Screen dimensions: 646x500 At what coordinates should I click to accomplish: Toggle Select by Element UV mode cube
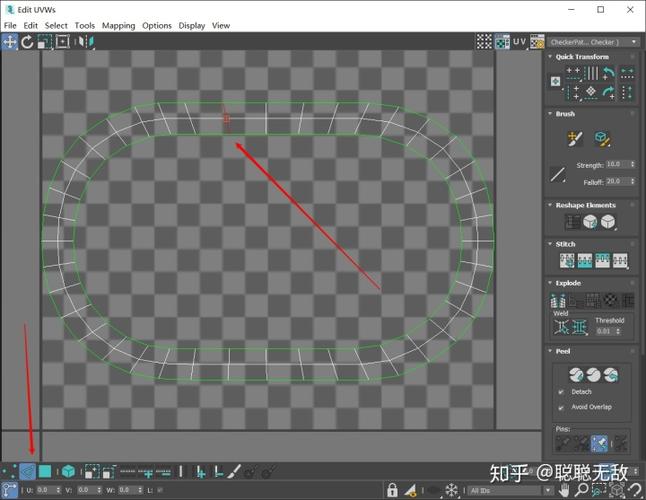pos(68,471)
